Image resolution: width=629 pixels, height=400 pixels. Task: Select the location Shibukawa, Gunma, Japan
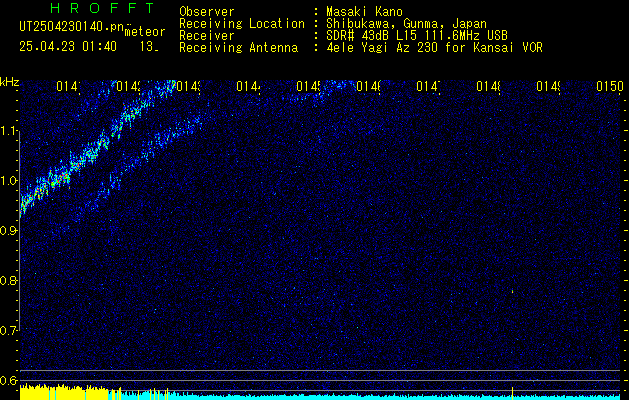[406, 24]
